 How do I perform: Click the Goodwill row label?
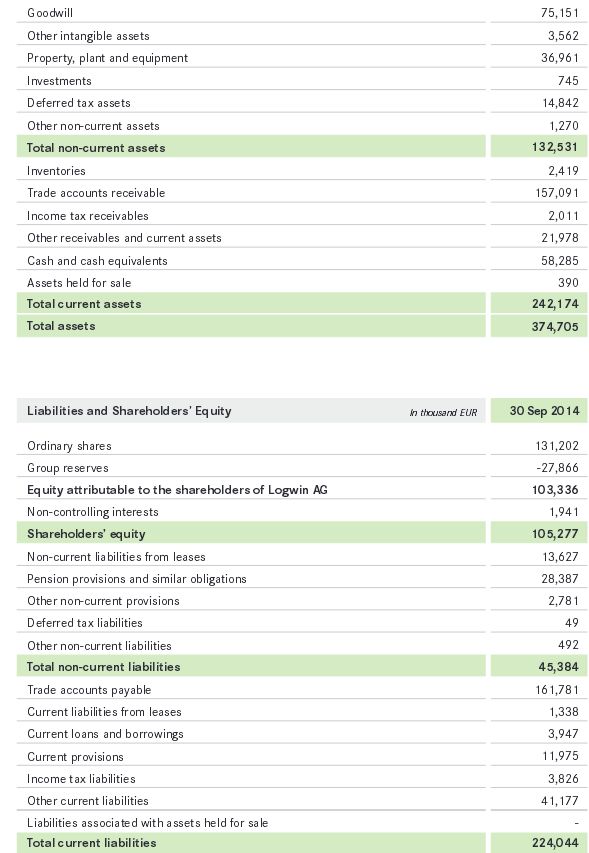(x=49, y=13)
